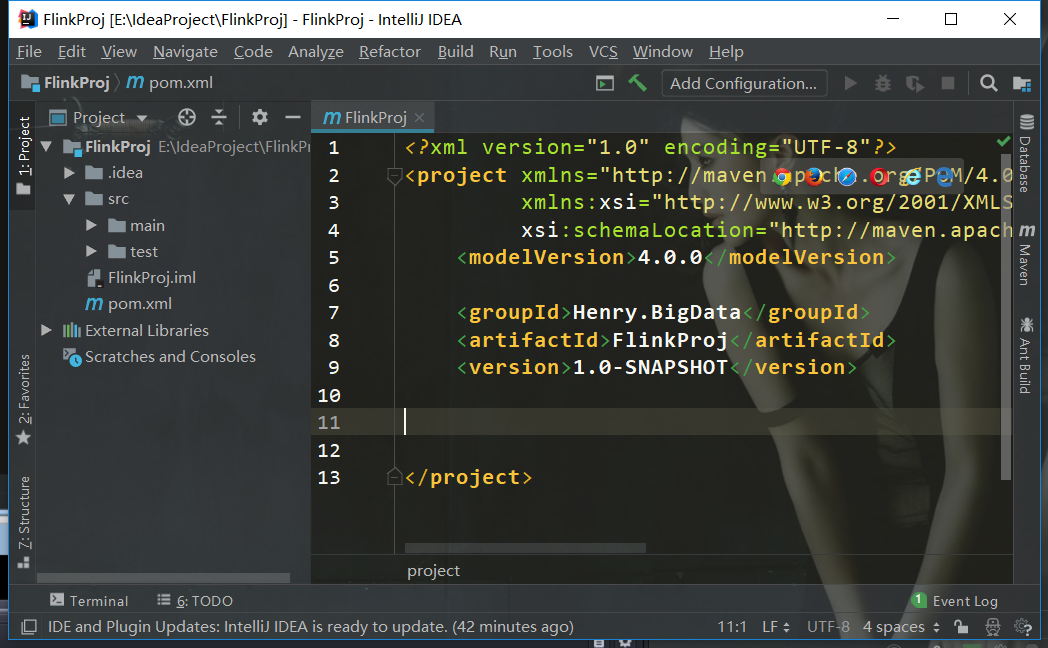Image resolution: width=1048 pixels, height=648 pixels.
Task: Select the FlinkProj editor tab
Action: click(x=373, y=118)
